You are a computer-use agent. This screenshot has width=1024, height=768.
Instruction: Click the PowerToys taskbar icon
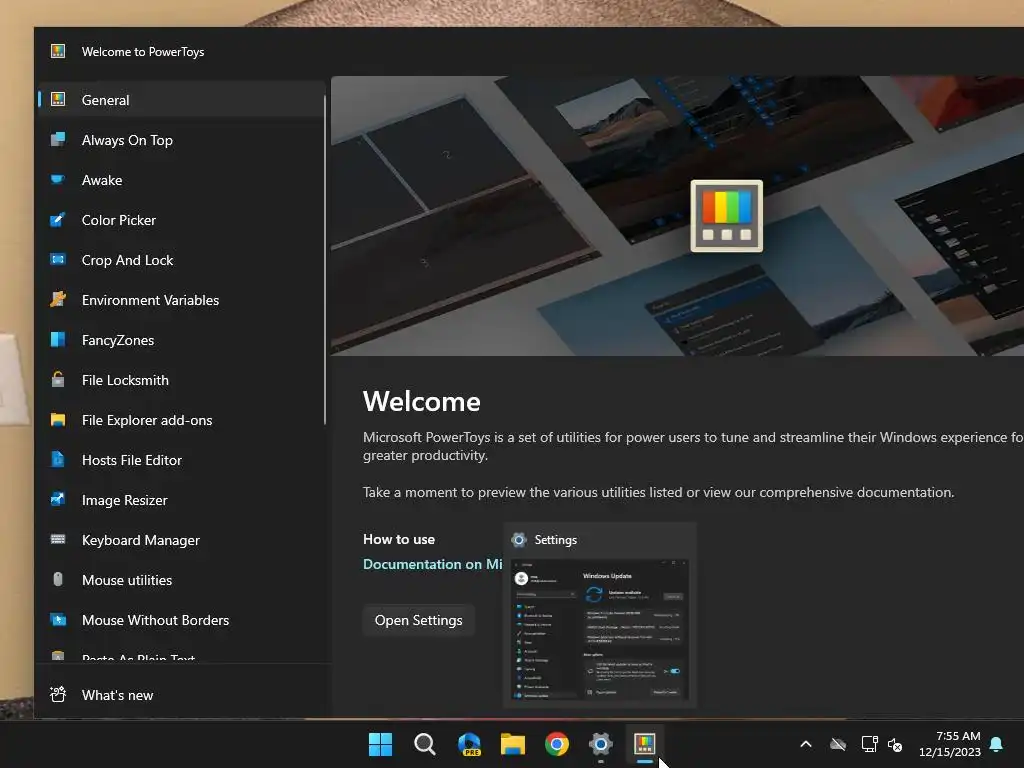point(645,744)
